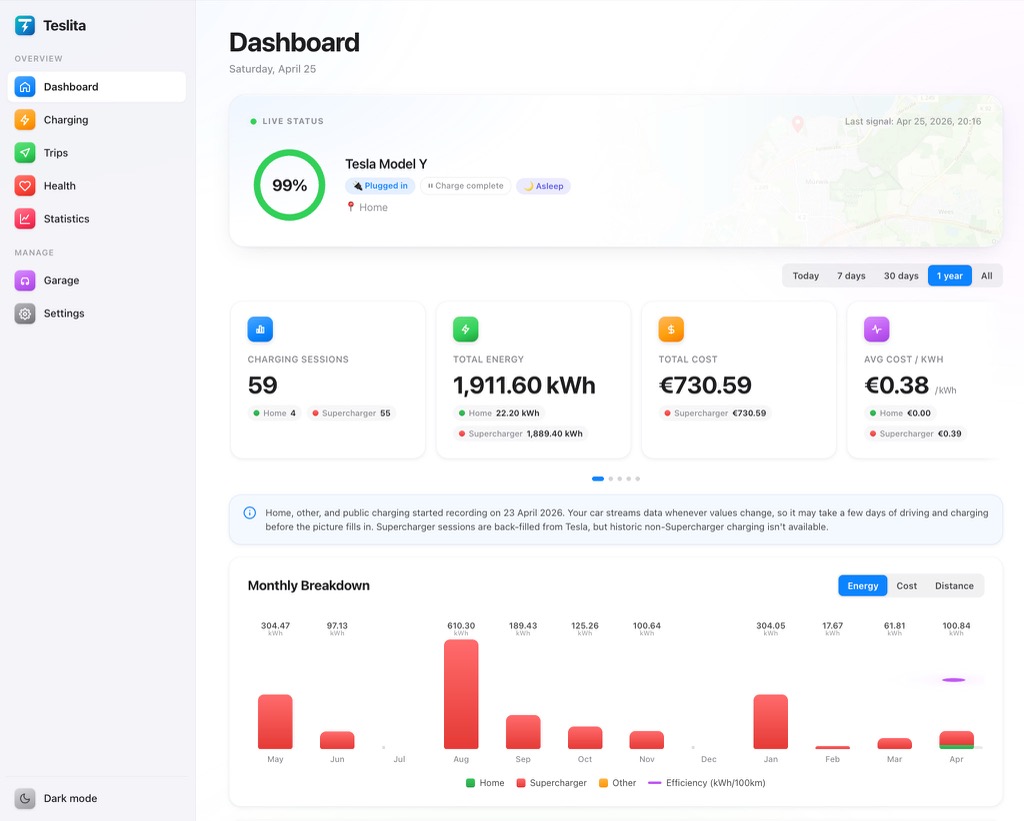
Task: Open Charging via its lightning icon
Action: [25, 120]
